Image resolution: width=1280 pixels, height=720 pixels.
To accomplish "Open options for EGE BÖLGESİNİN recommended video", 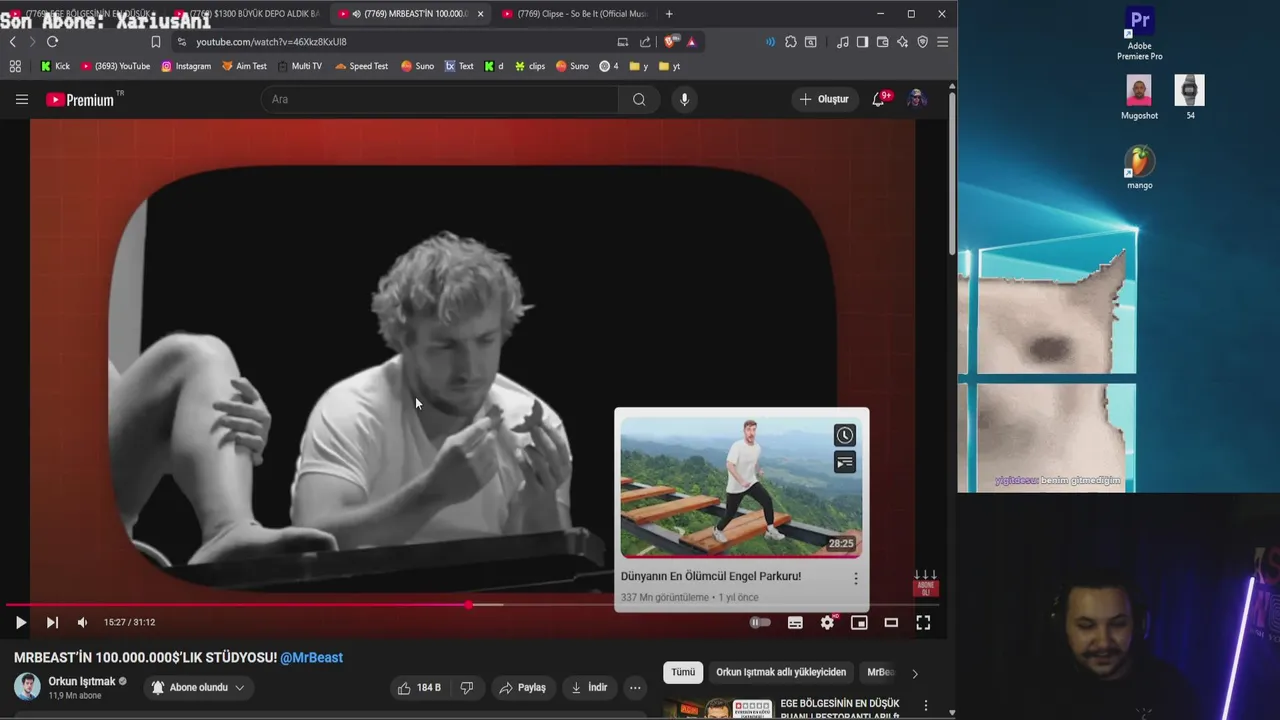I will tap(926, 706).
